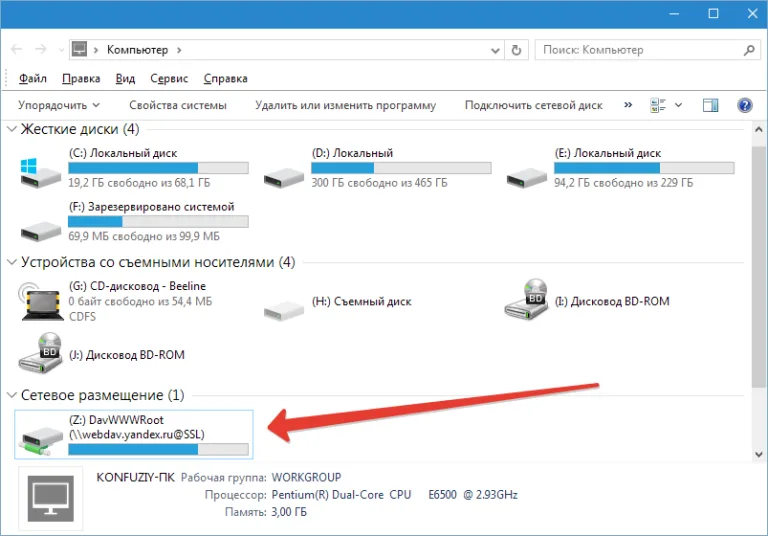
Task: Collapse Устройства со съемными носителями group
Action: tap(12, 262)
